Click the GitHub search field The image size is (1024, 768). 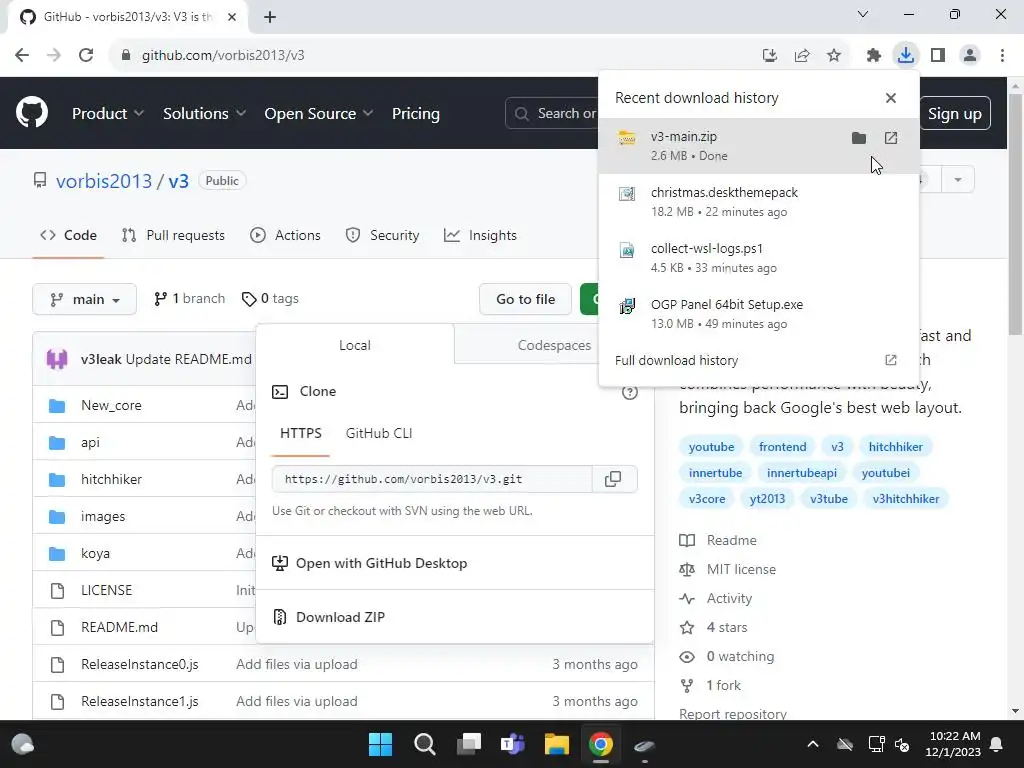coord(554,114)
